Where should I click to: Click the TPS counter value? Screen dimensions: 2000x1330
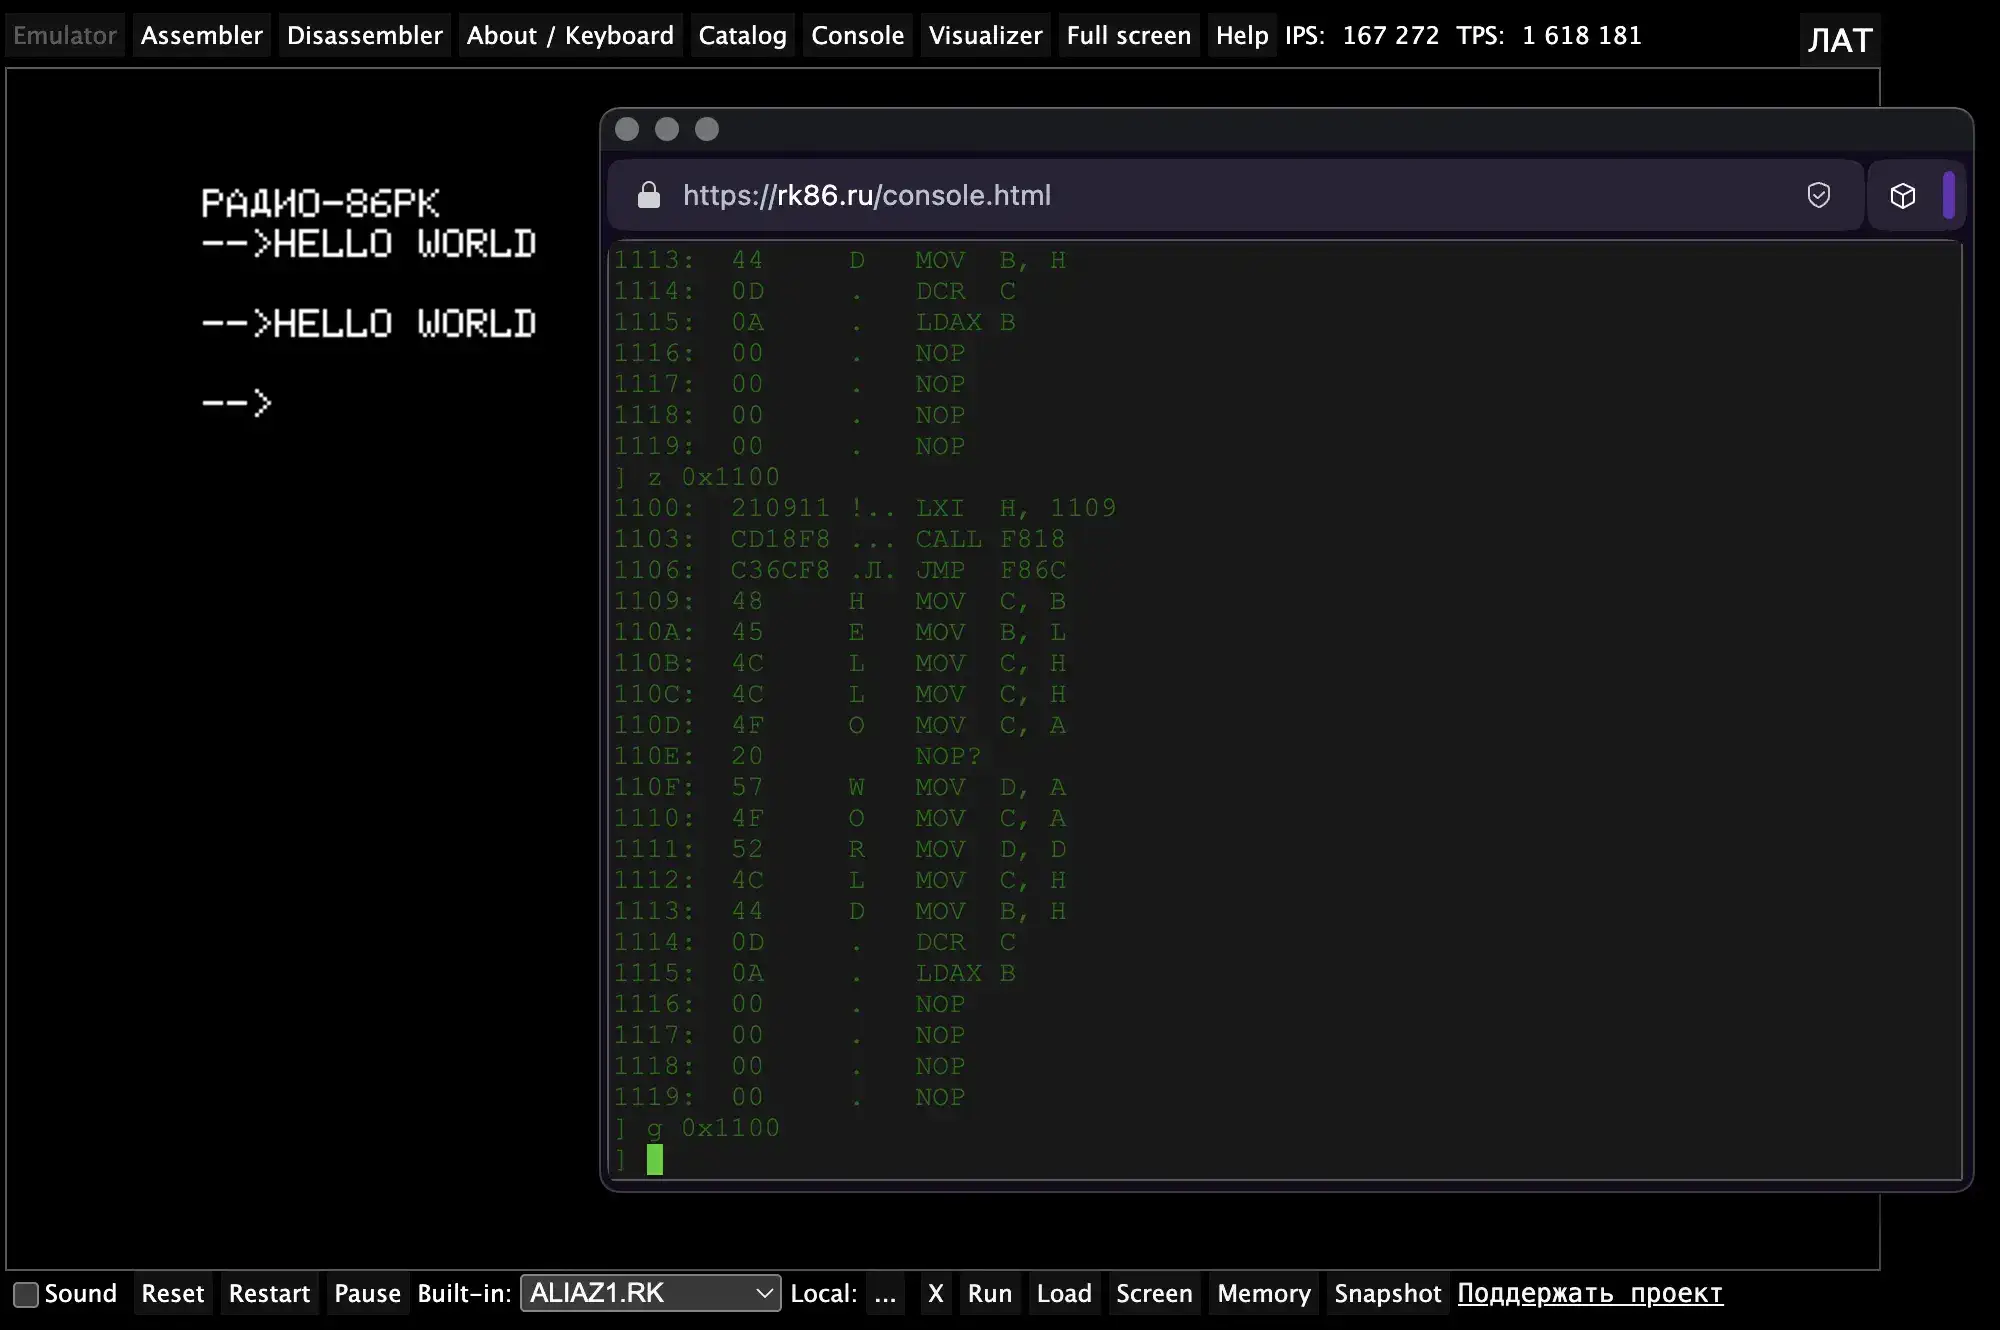(1582, 35)
